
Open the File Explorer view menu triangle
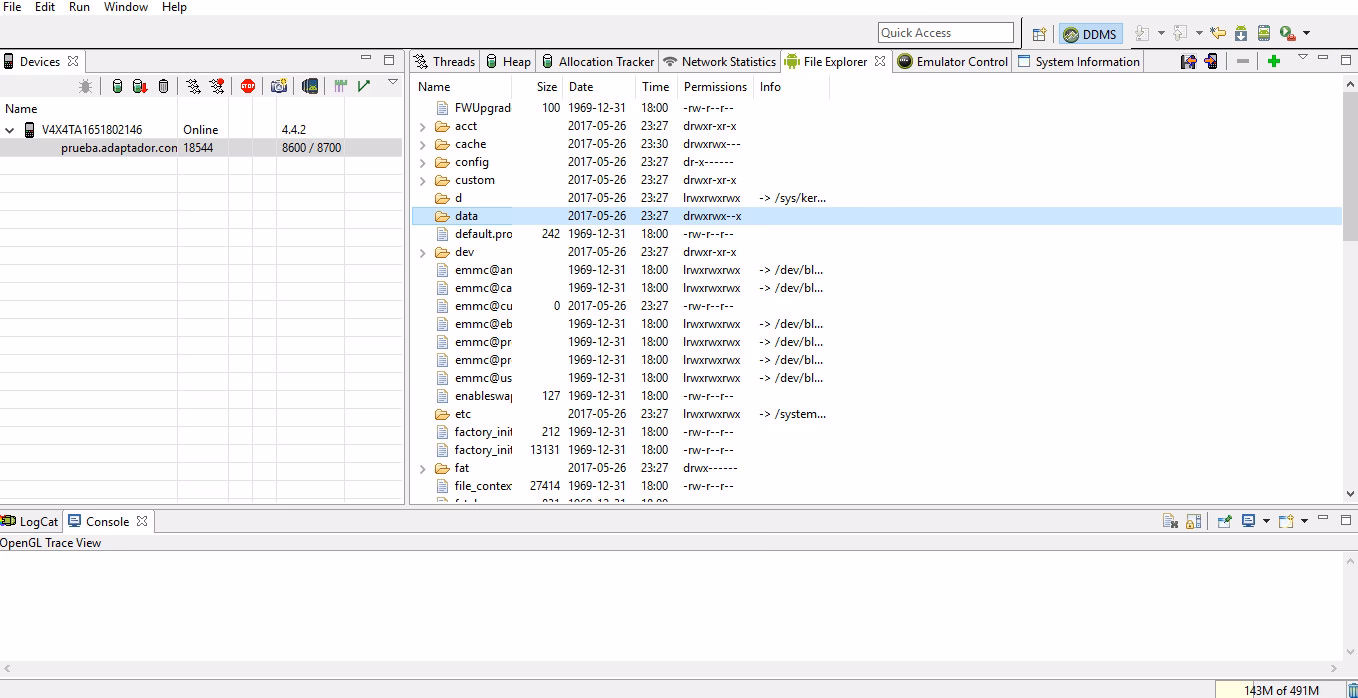(1303, 58)
